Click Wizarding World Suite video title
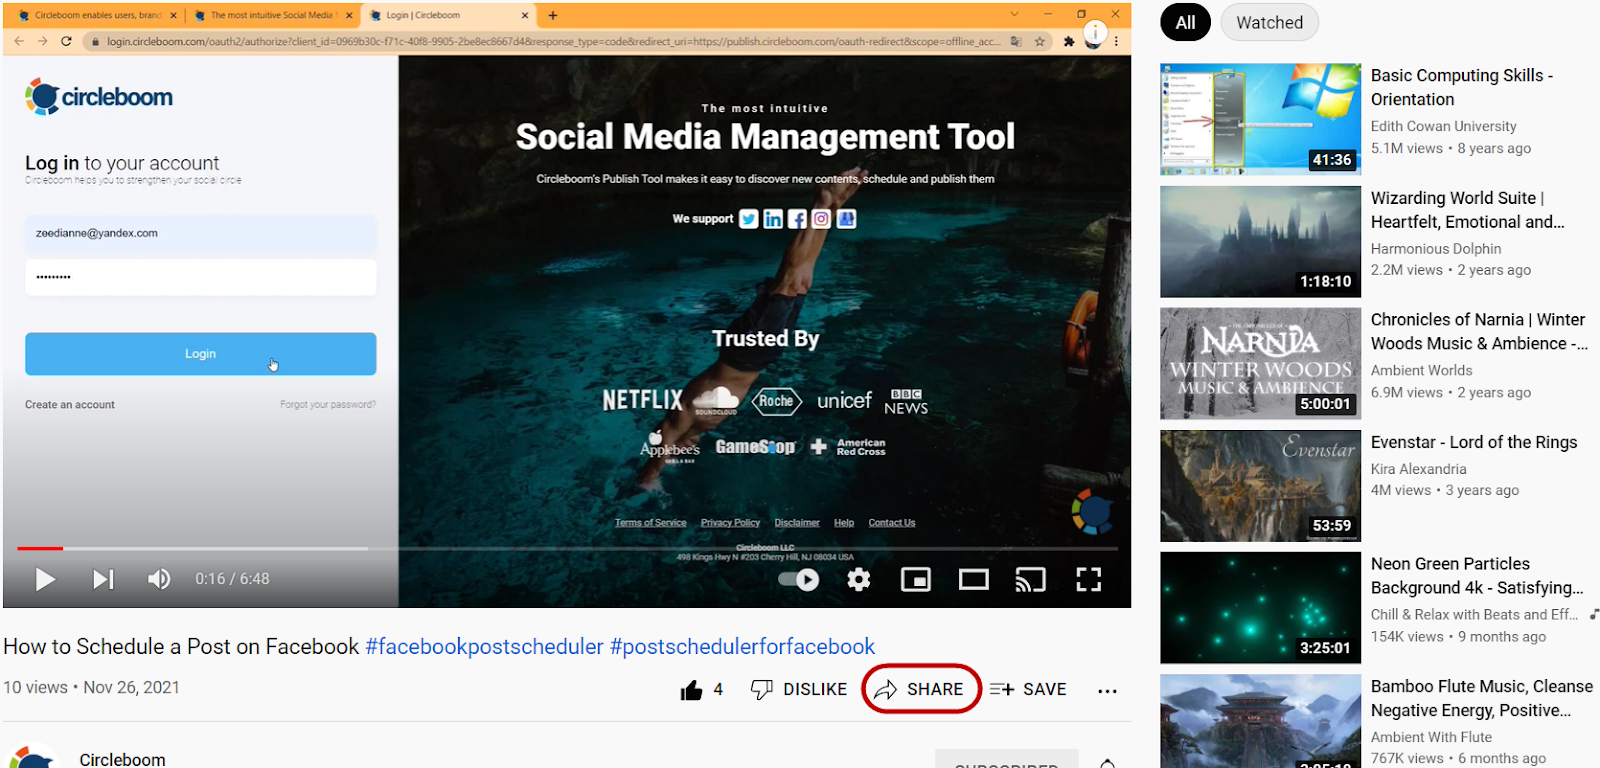The height and width of the screenshot is (768, 1600). click(1467, 210)
